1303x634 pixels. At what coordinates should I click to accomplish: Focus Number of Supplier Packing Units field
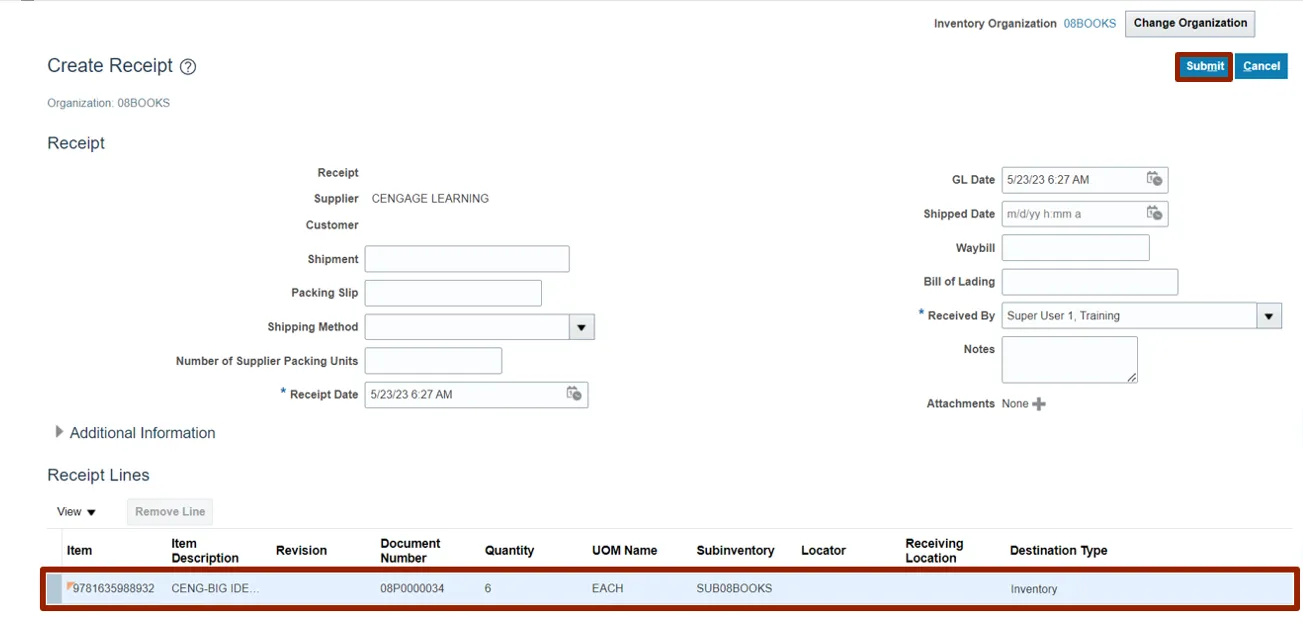(x=433, y=361)
